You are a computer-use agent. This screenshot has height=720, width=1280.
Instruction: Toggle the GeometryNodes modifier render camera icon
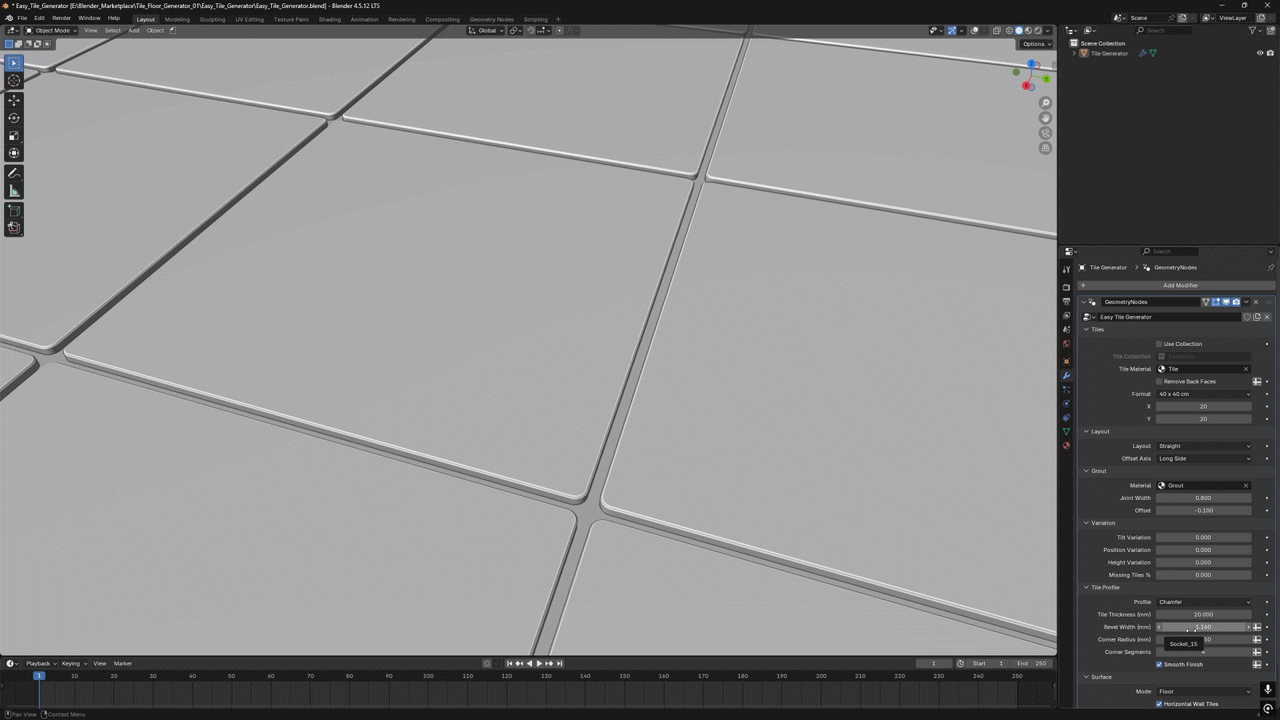(1236, 302)
